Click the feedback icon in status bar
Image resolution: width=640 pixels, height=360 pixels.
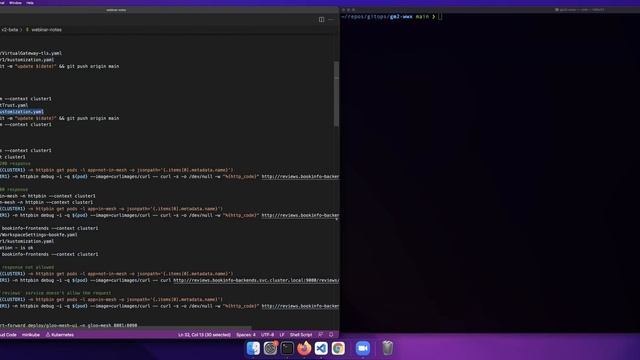[320, 335]
